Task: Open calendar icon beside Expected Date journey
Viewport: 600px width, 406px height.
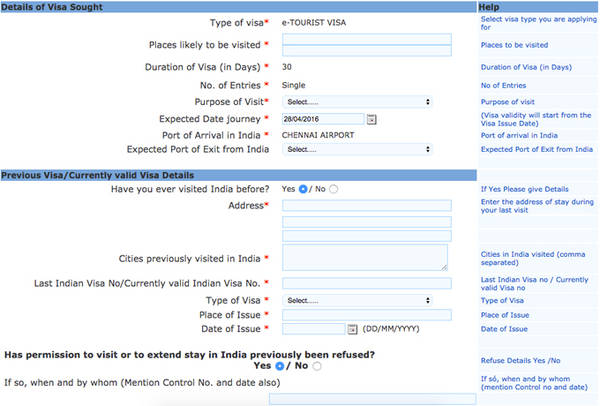Action: click(x=372, y=119)
